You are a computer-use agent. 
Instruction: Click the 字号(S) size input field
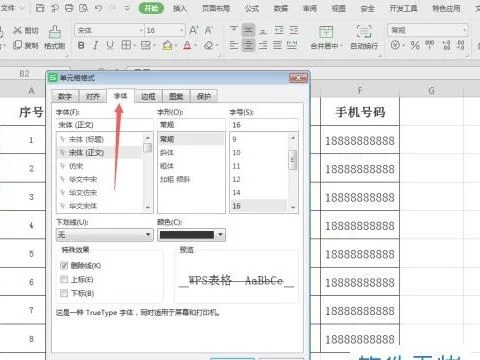pyautogui.click(x=264, y=125)
